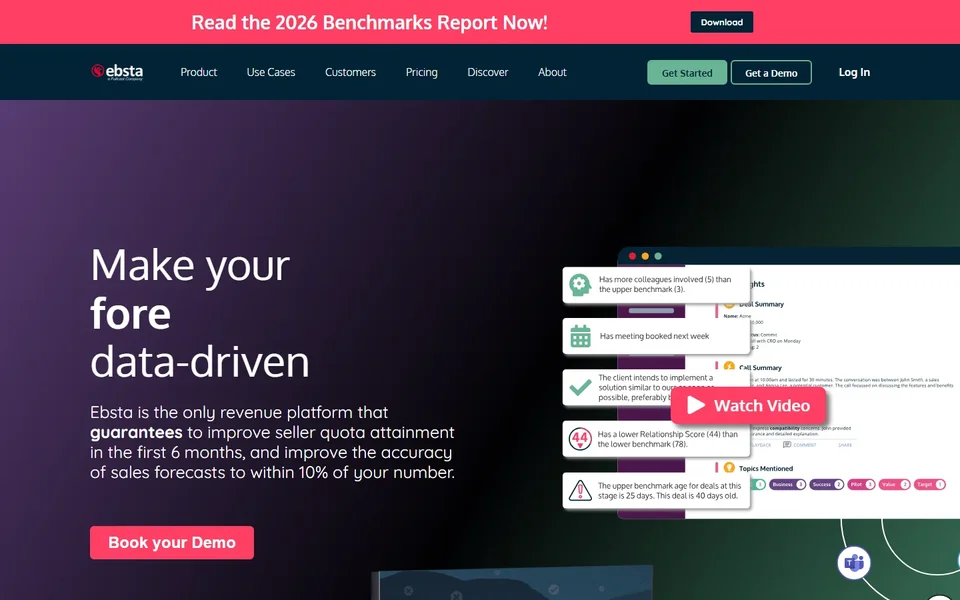The height and width of the screenshot is (600, 960).
Task: Click the 'upper benchmark age for deals' text
Action: coord(669,490)
